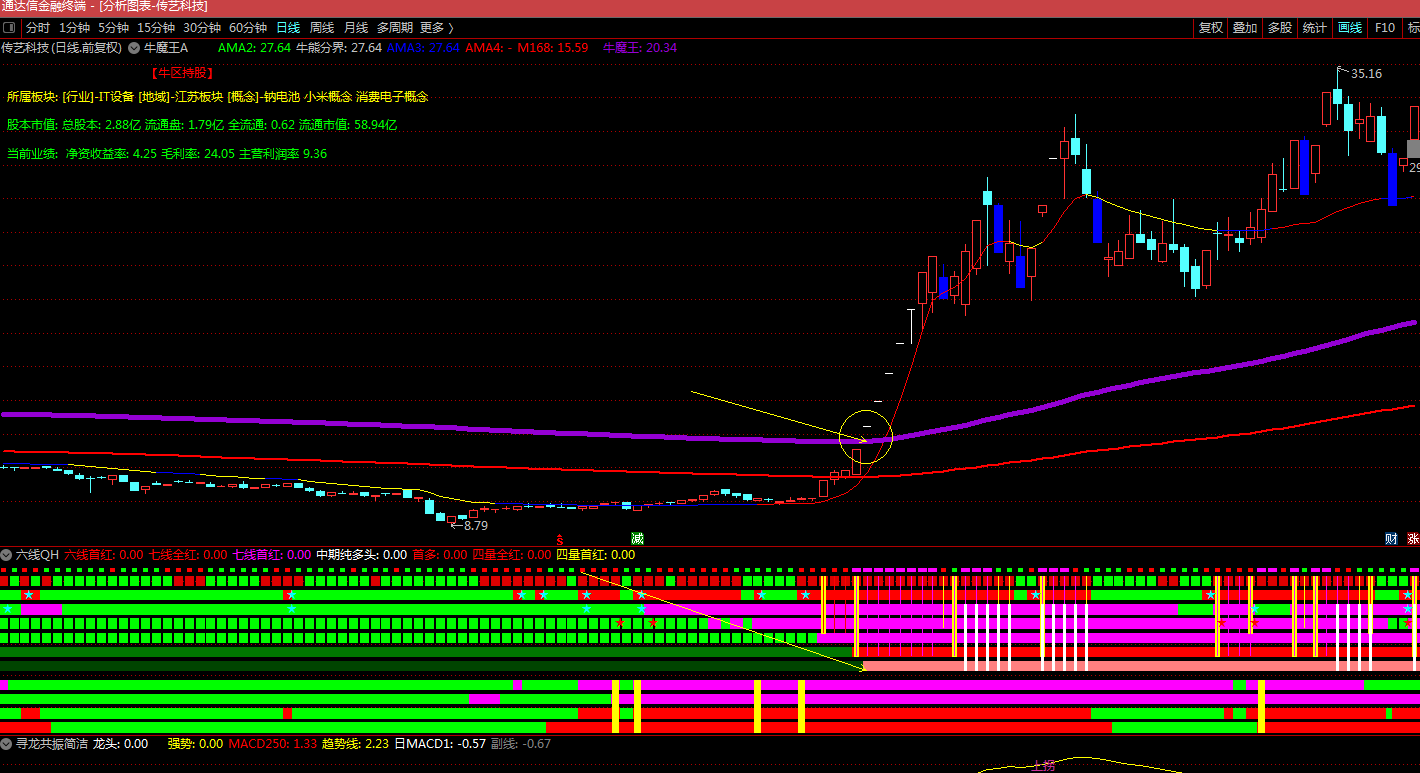Click the 副线: -0.67 value

coord(521,744)
